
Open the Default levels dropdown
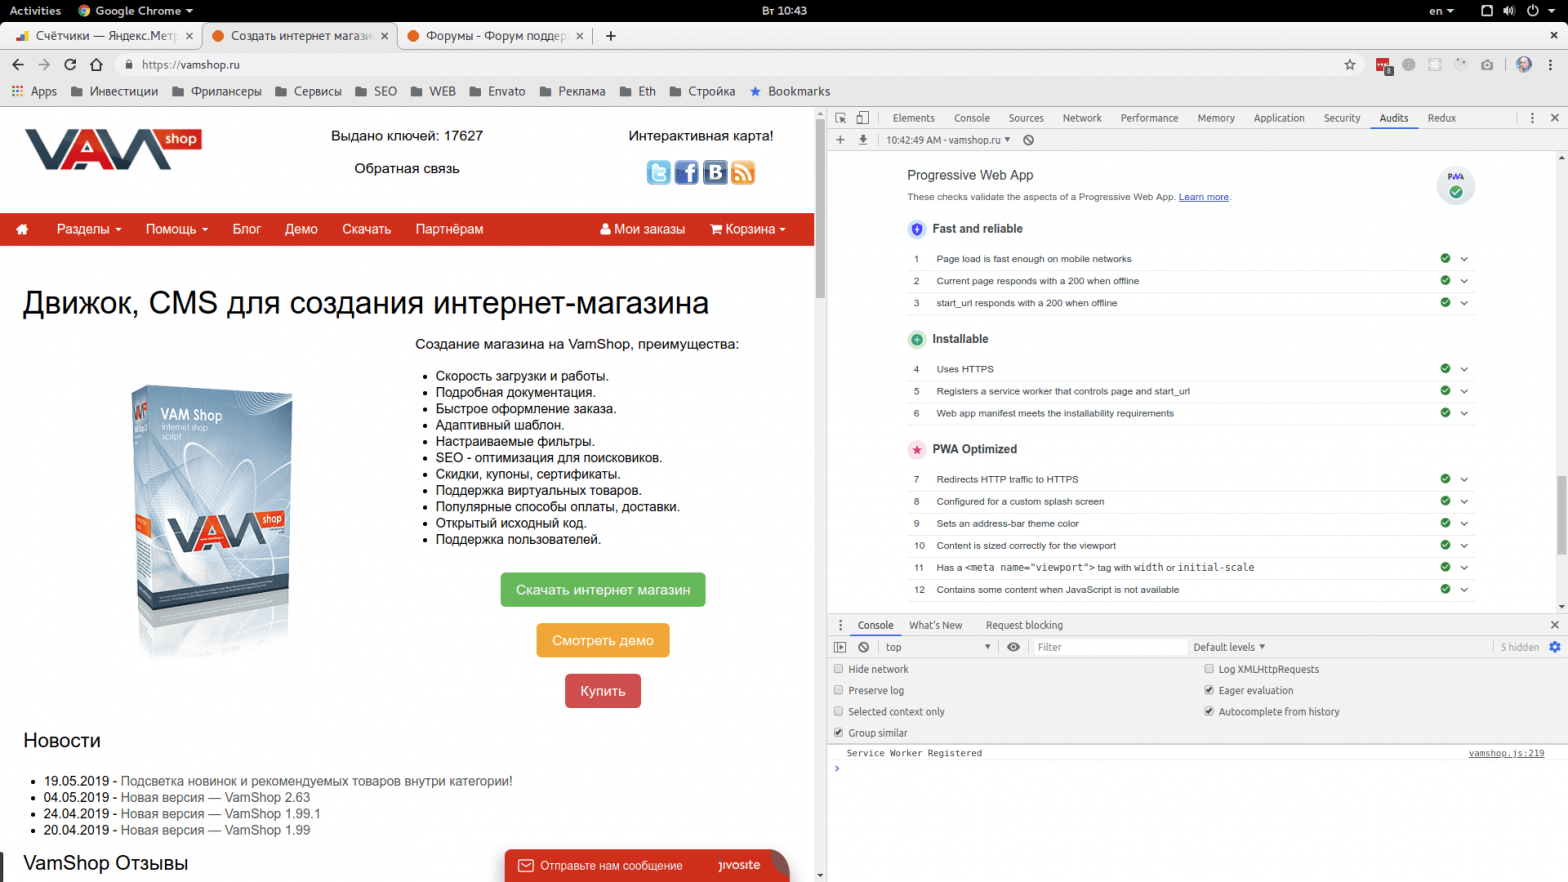coord(1229,647)
